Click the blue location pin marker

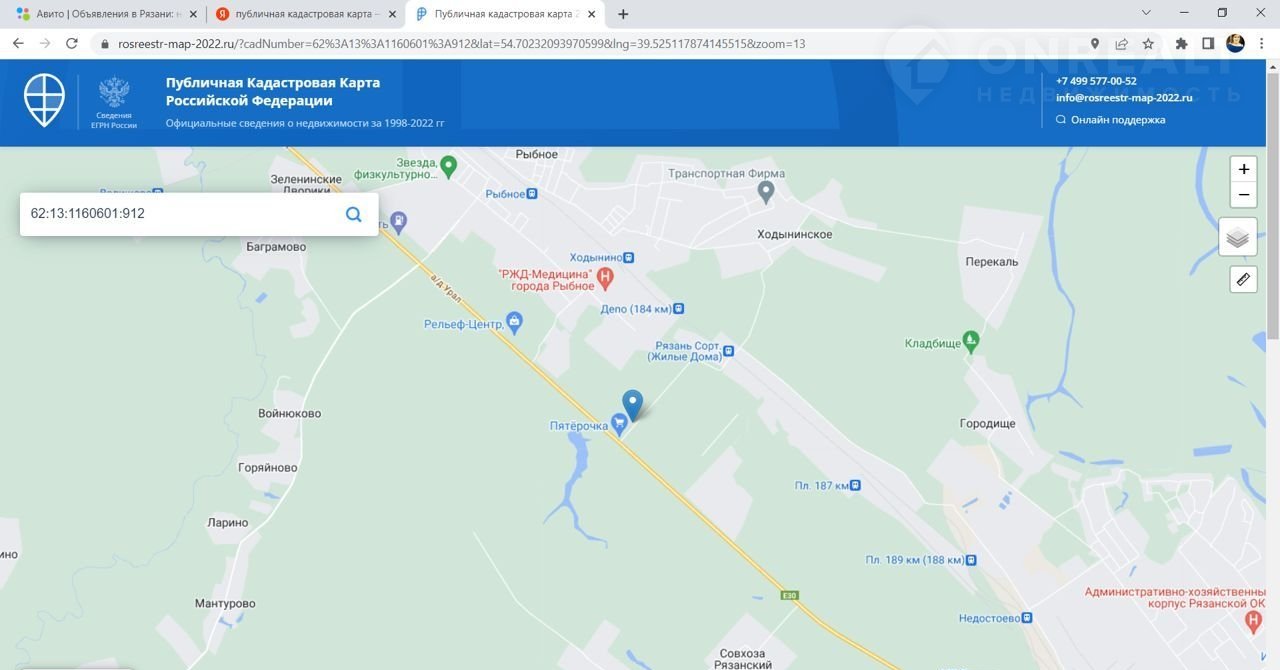(632, 404)
